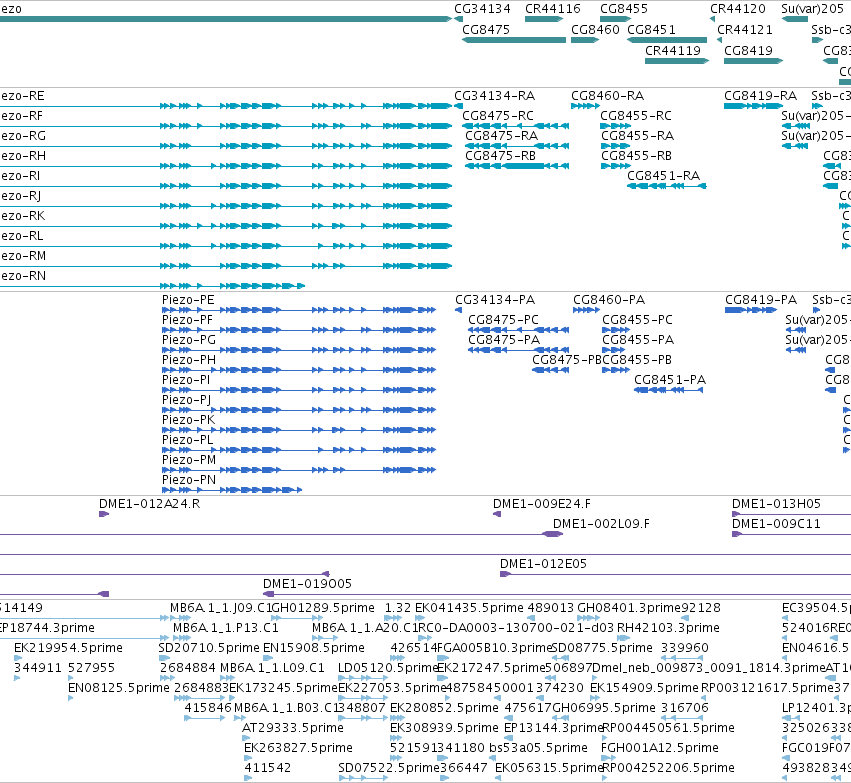Click the CG8455-PA protein label
This screenshot has height=783, width=851.
tap(638, 340)
